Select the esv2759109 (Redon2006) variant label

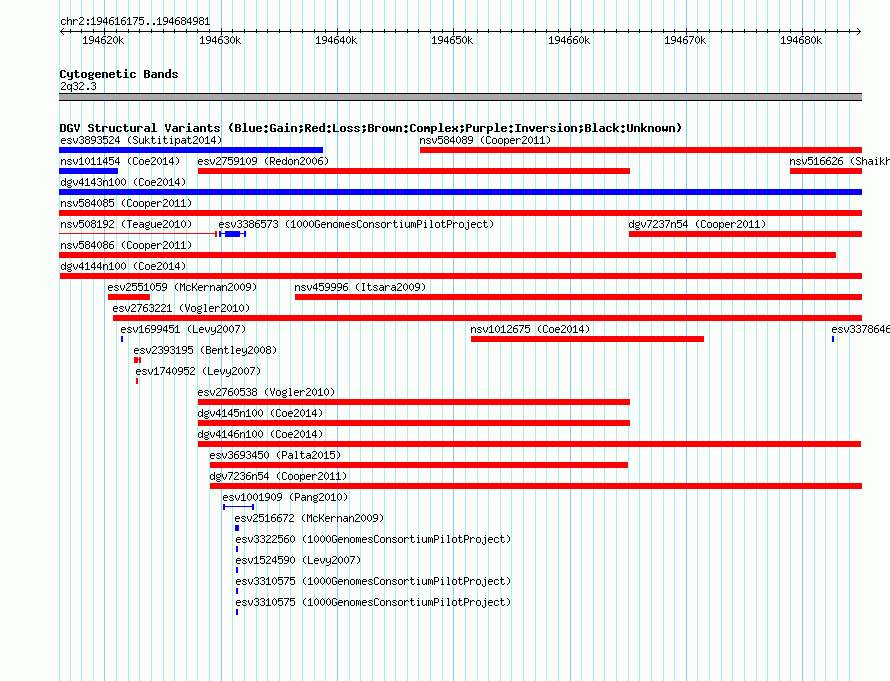(263, 161)
